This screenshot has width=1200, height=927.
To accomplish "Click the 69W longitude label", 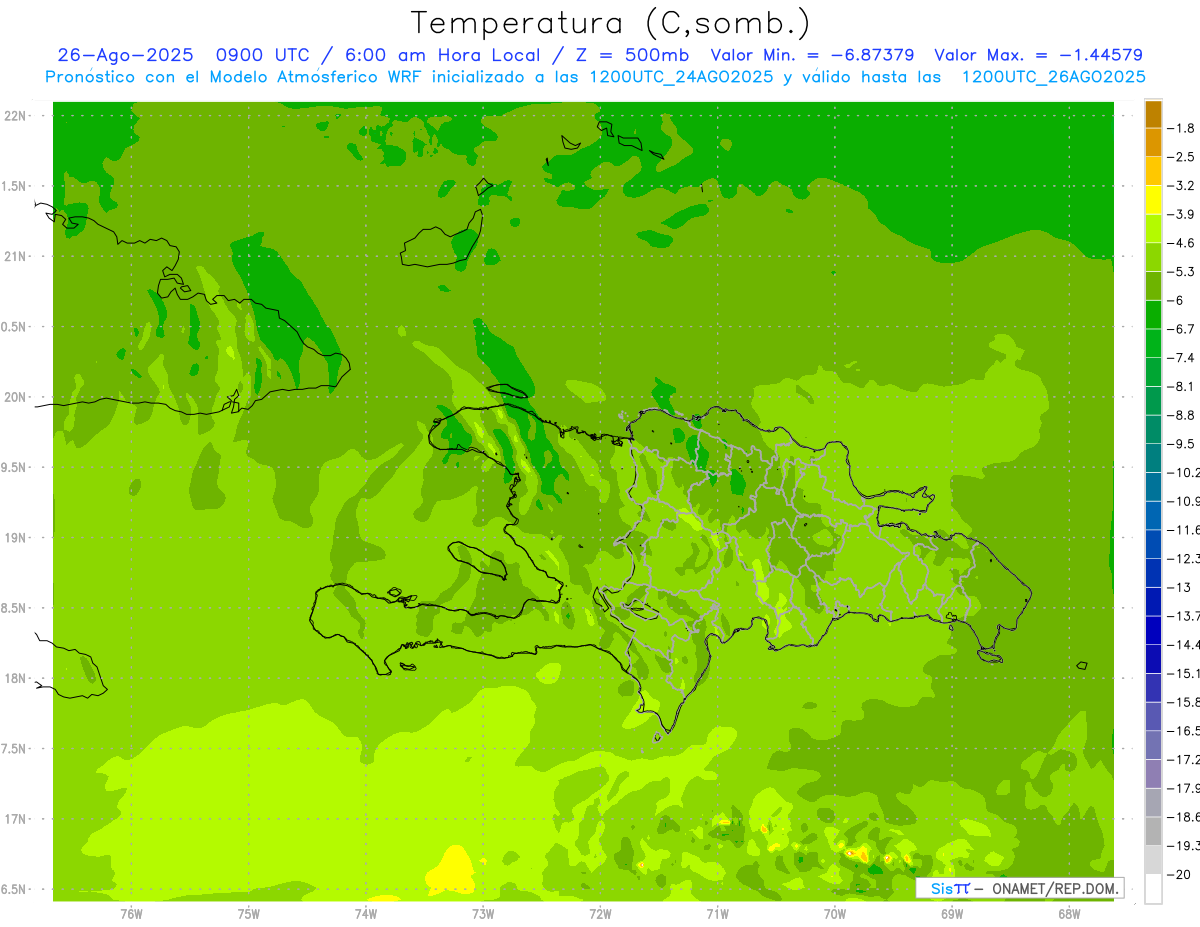I will pyautogui.click(x=952, y=913).
